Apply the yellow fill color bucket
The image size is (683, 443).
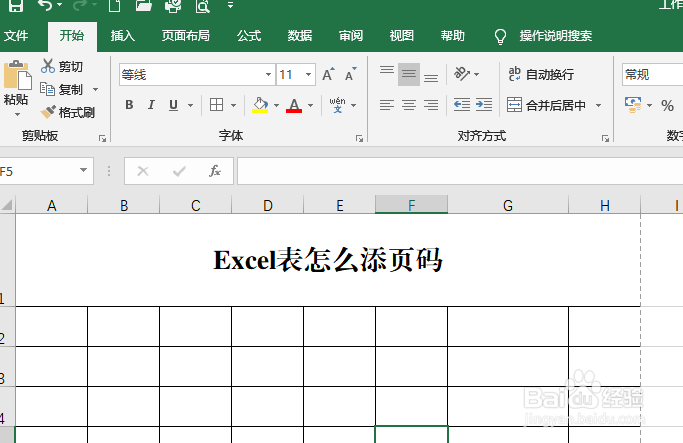click(x=260, y=105)
